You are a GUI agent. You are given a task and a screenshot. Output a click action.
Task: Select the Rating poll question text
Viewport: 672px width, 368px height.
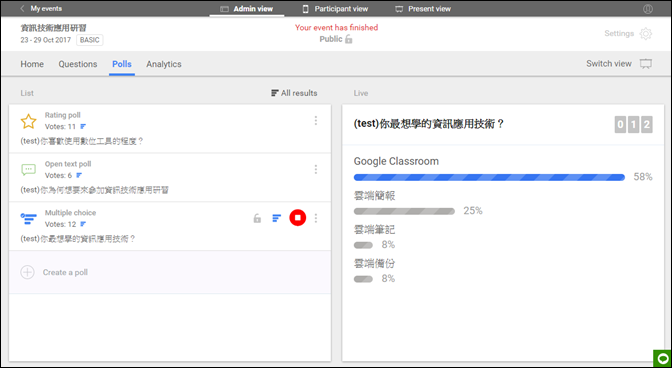(x=81, y=141)
